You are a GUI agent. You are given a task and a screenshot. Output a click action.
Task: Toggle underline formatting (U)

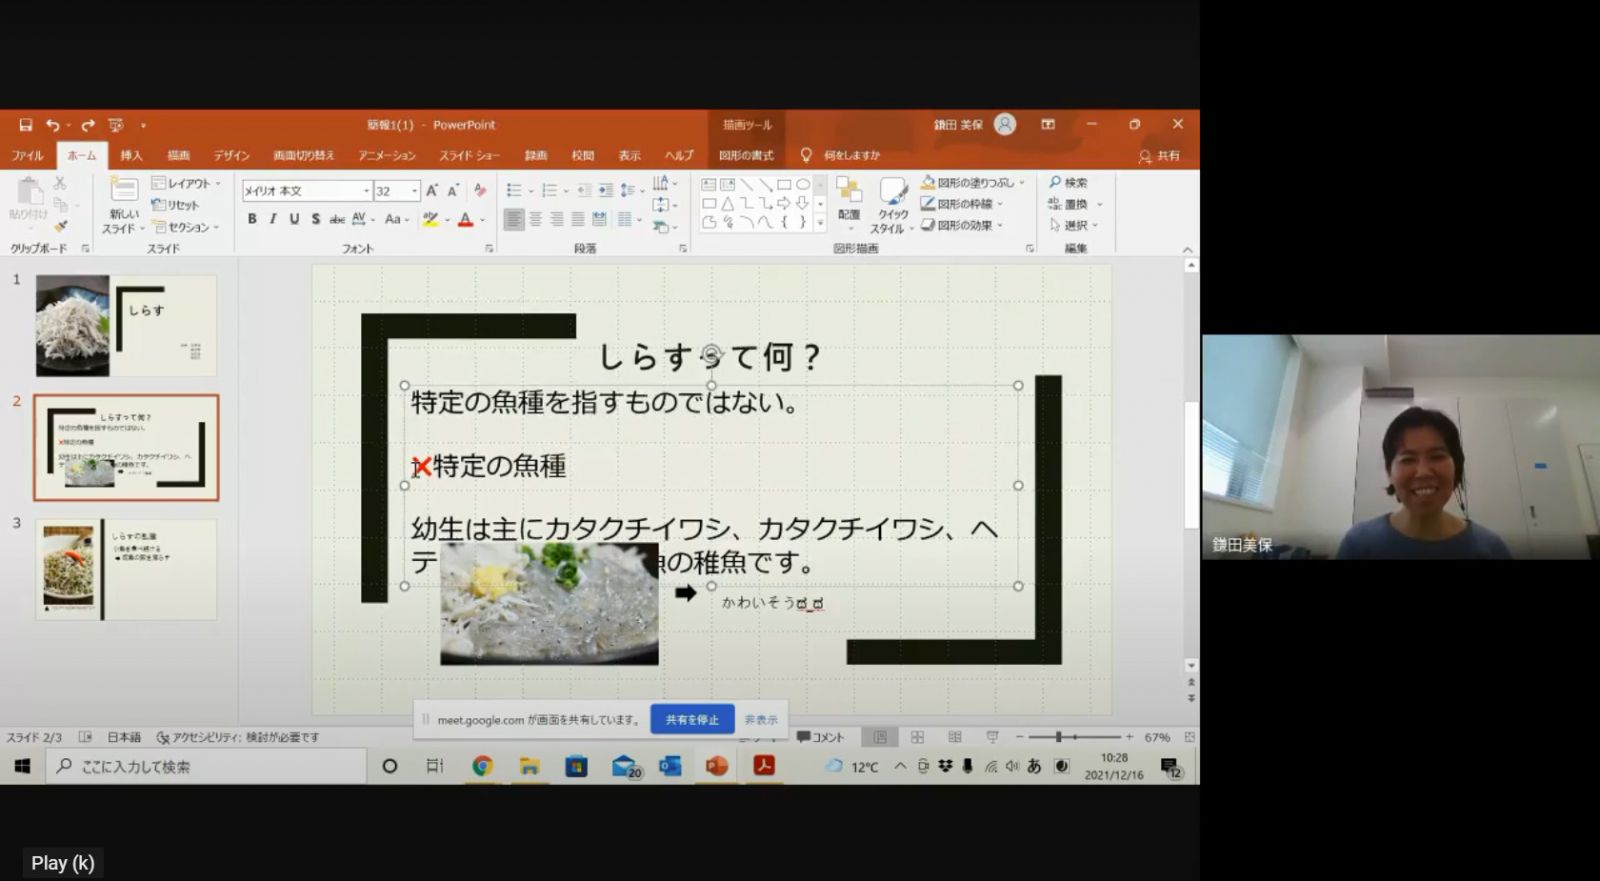[294, 219]
